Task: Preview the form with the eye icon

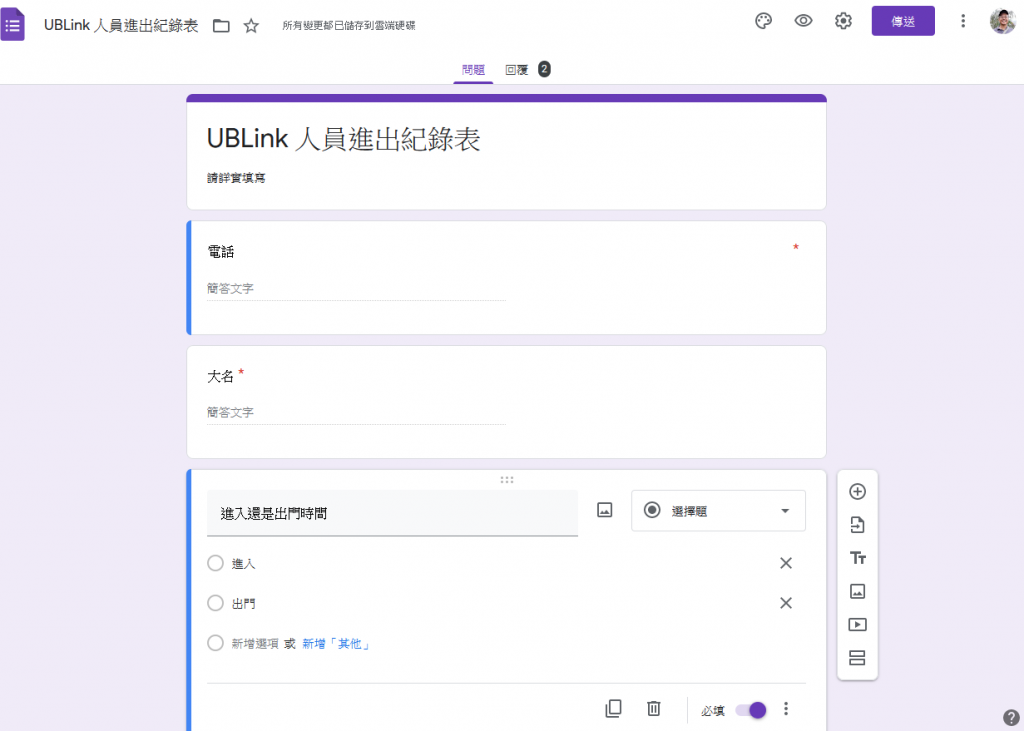Action: tap(803, 21)
